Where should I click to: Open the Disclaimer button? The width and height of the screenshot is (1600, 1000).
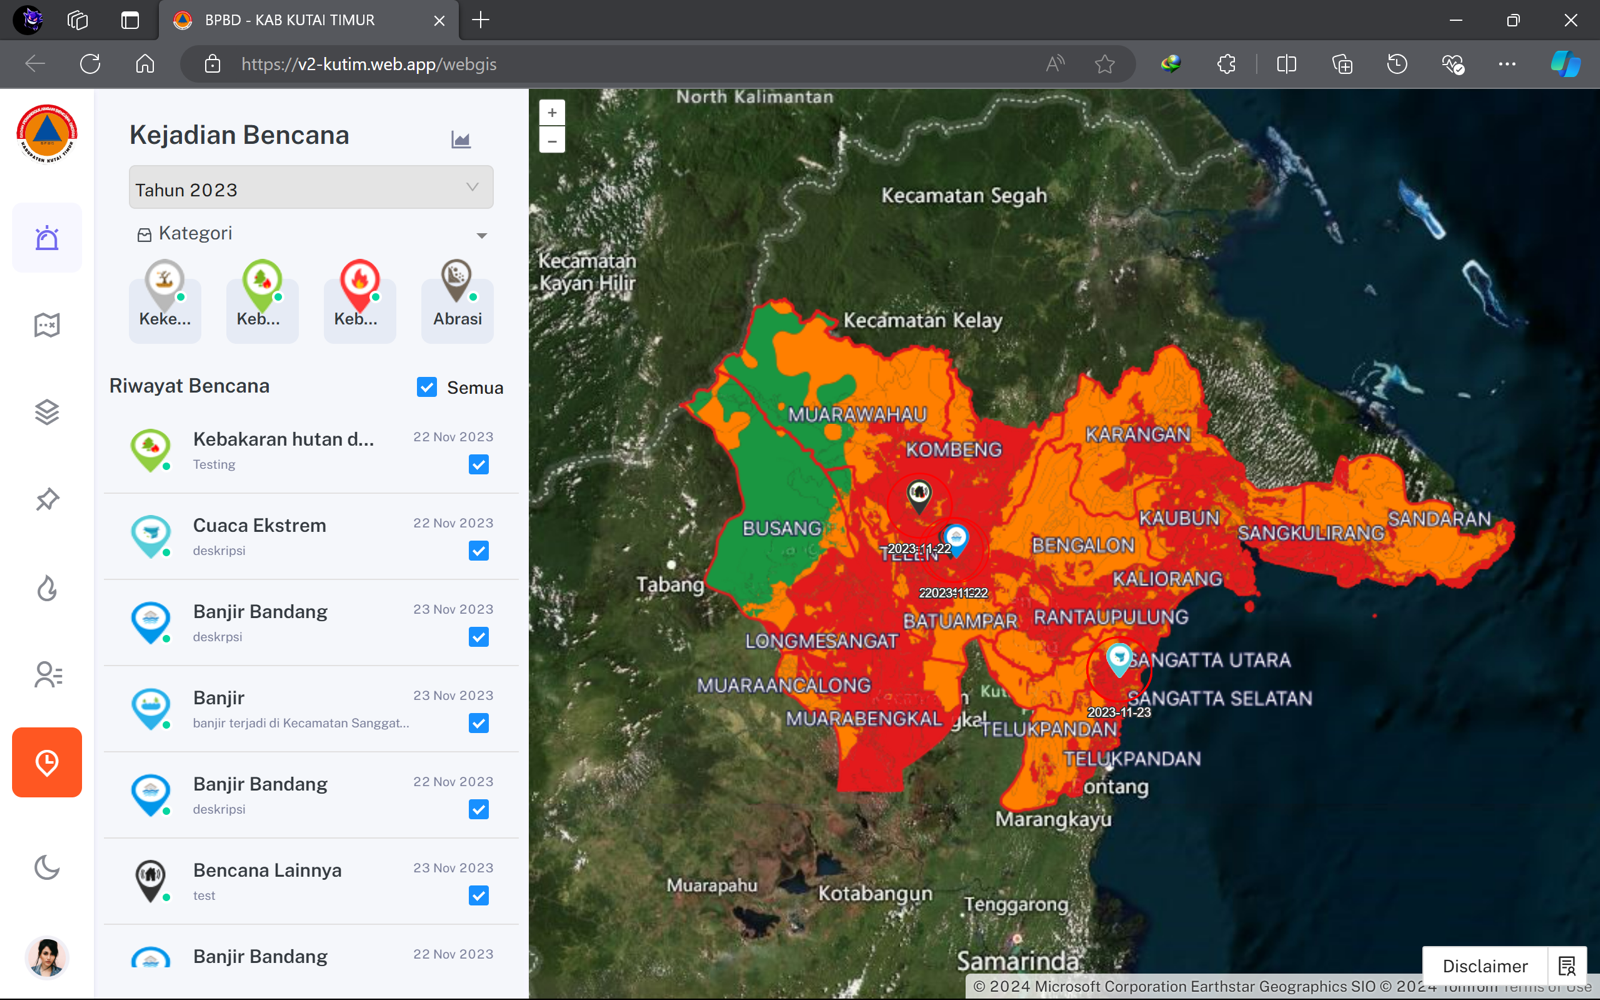[x=1485, y=966]
